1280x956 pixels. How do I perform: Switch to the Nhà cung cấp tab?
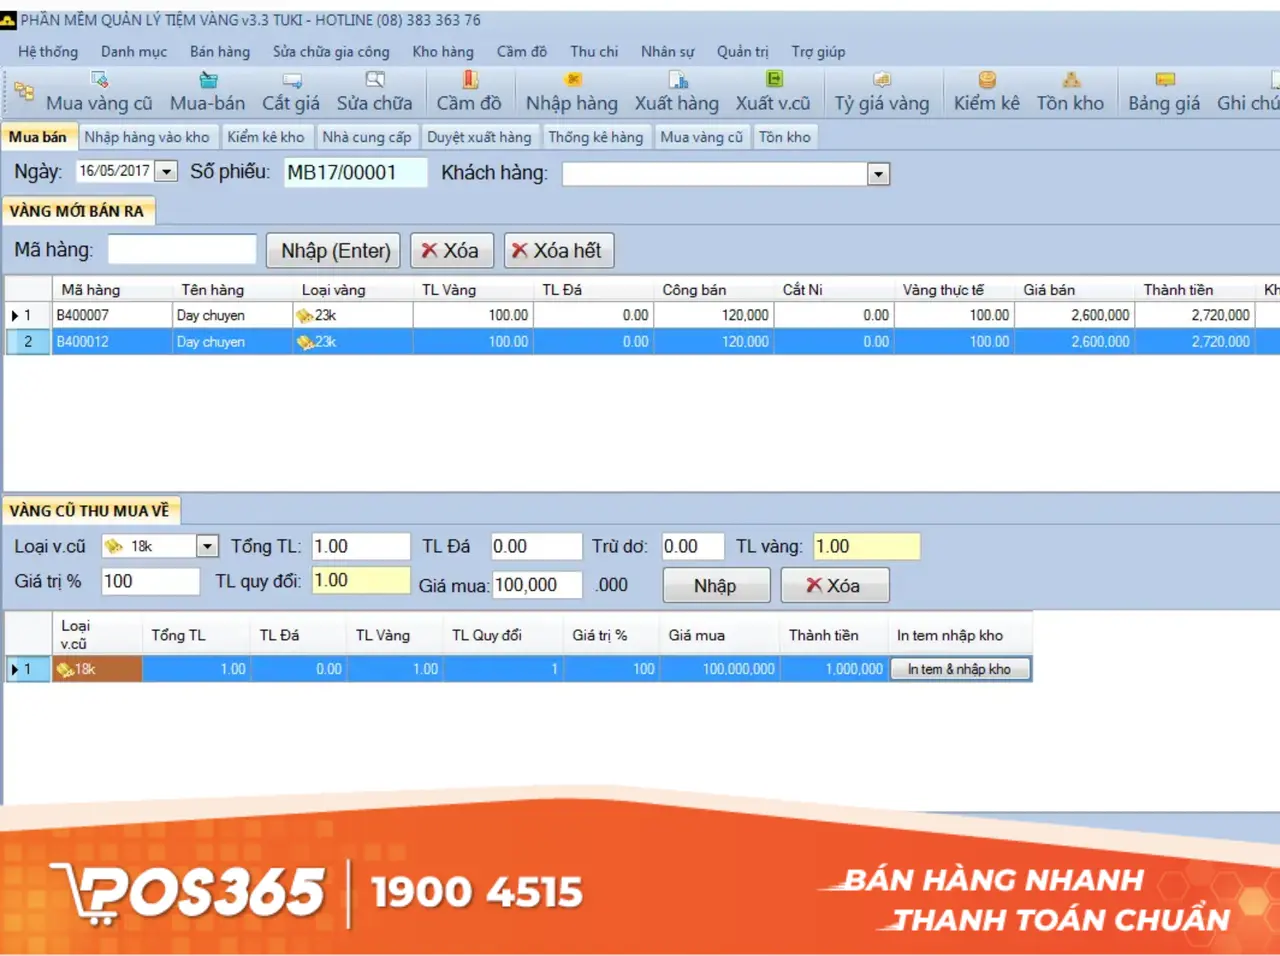tap(367, 137)
